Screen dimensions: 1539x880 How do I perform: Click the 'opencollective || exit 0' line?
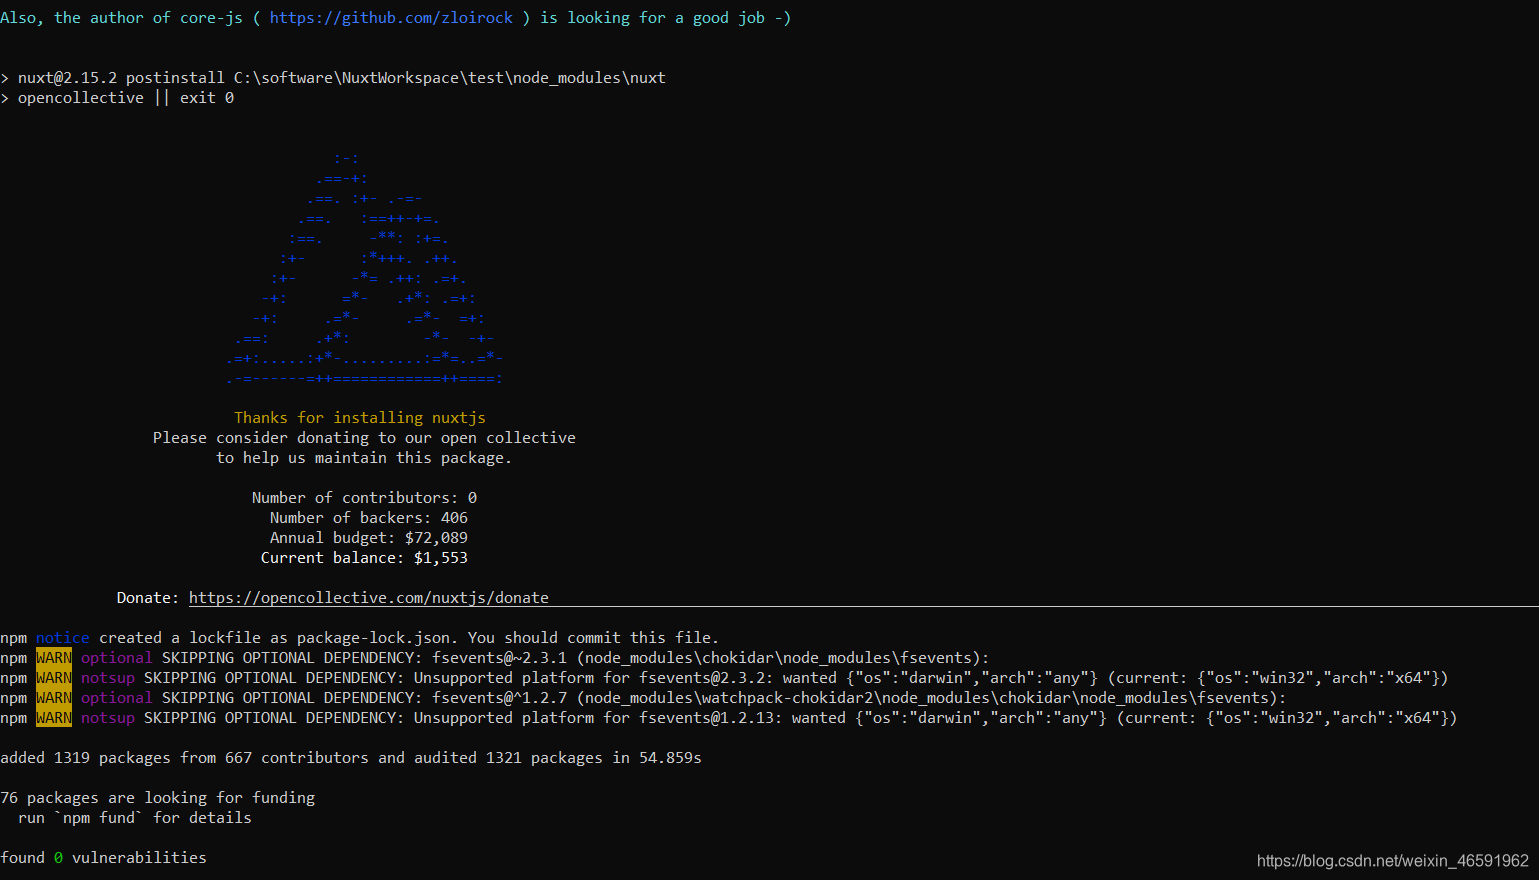117,98
